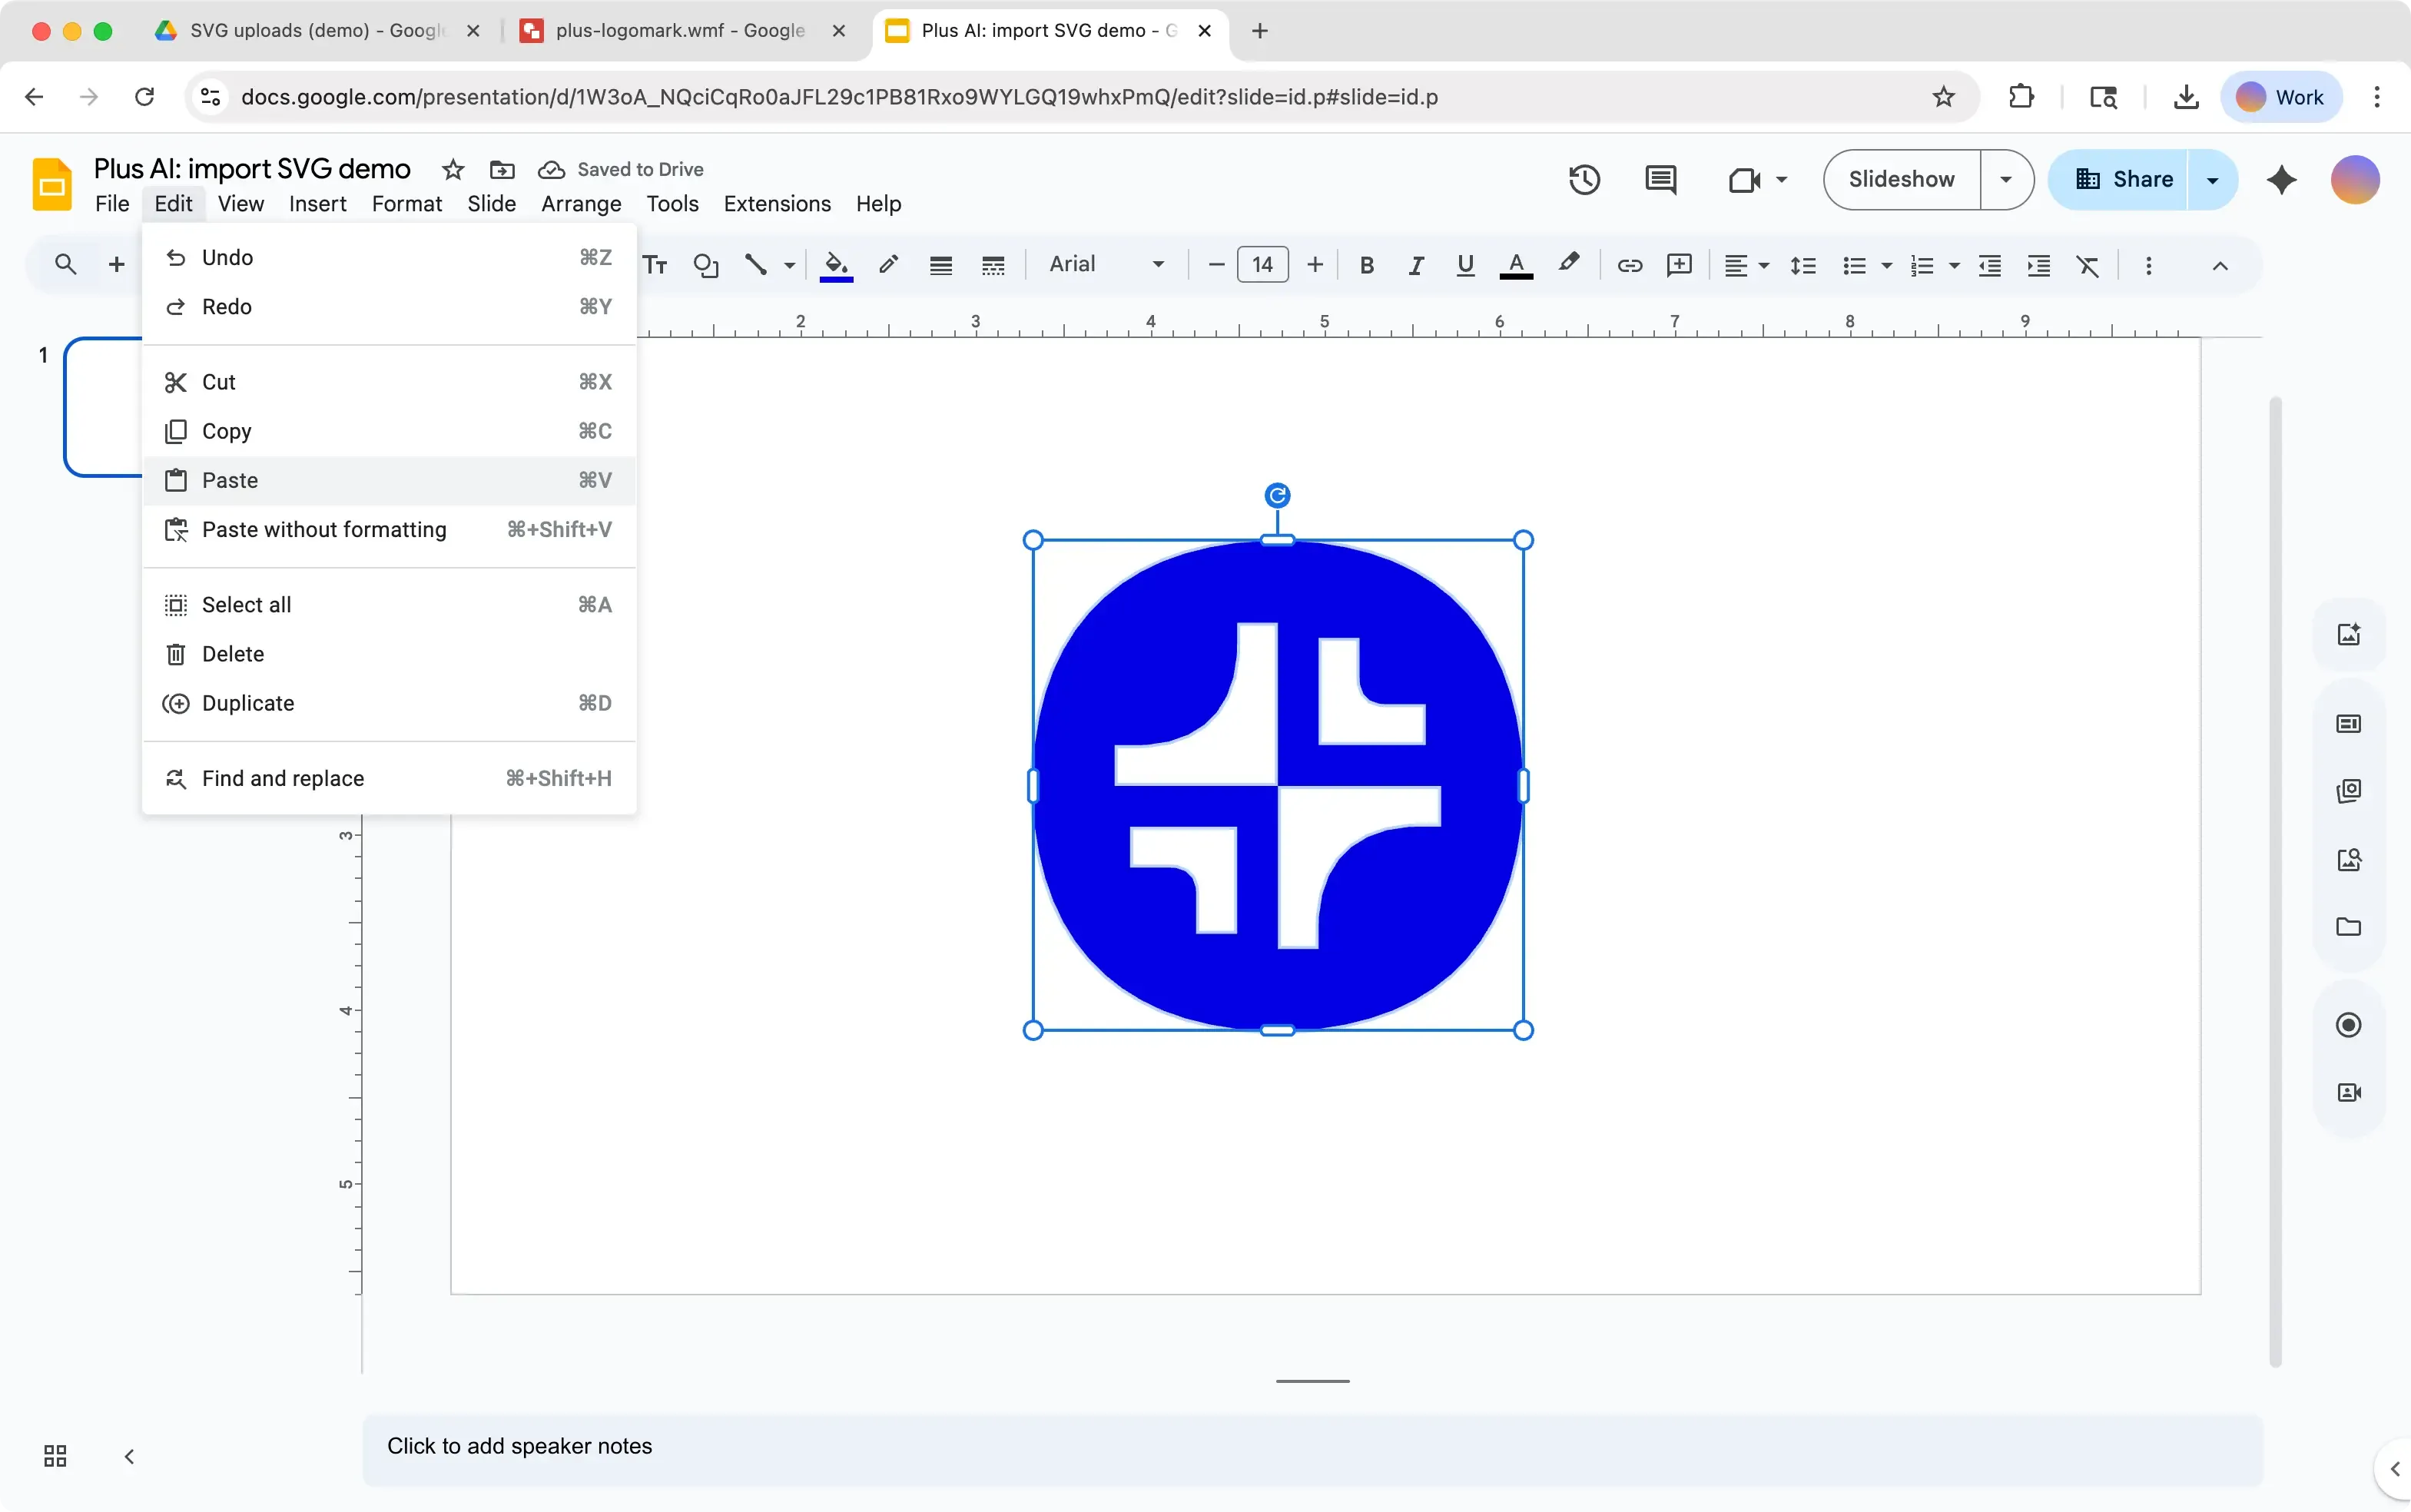Open the image search icon in the sidebar
This screenshot has height=1512, width=2411.
[x=2347, y=858]
